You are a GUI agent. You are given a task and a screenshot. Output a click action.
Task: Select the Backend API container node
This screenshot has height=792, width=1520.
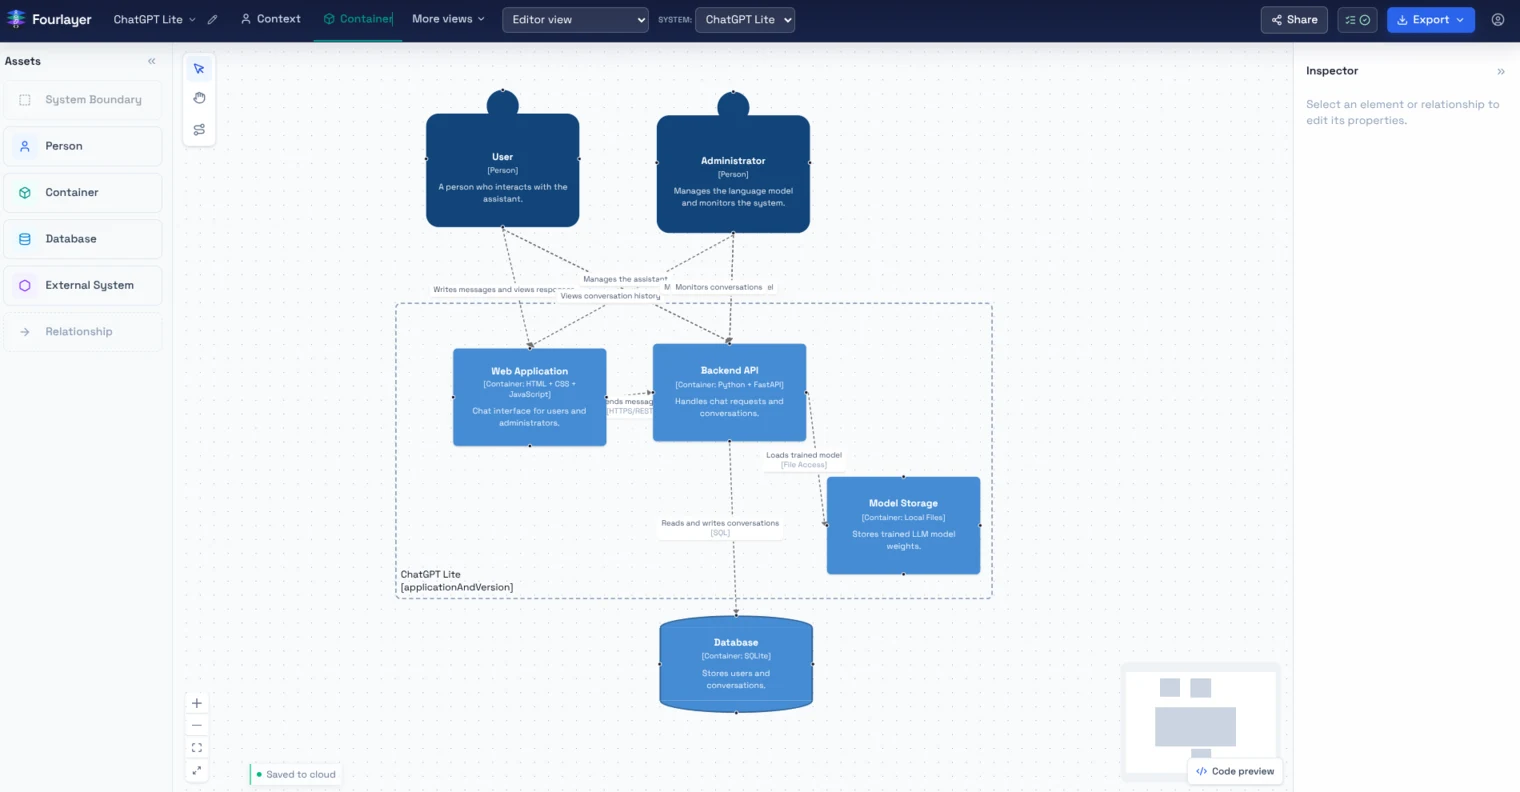click(x=729, y=392)
